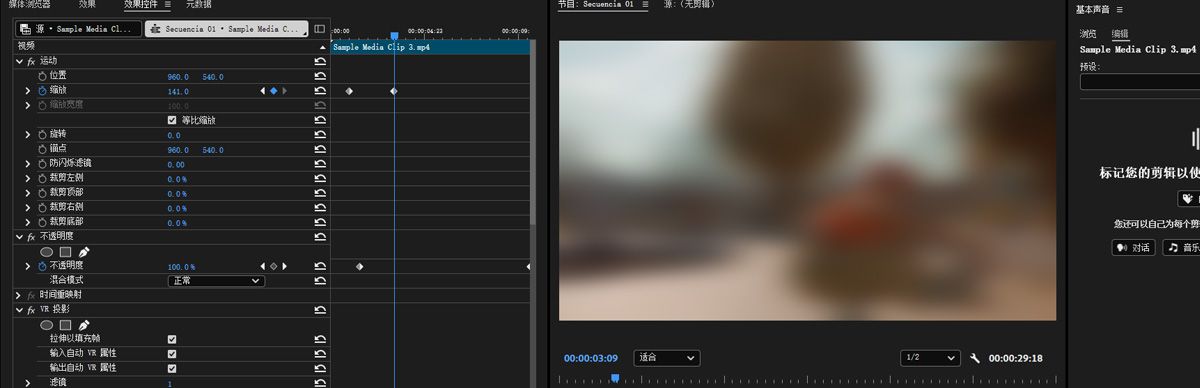Reset the 运动 effect
This screenshot has width=1200, height=388.
tap(320, 61)
